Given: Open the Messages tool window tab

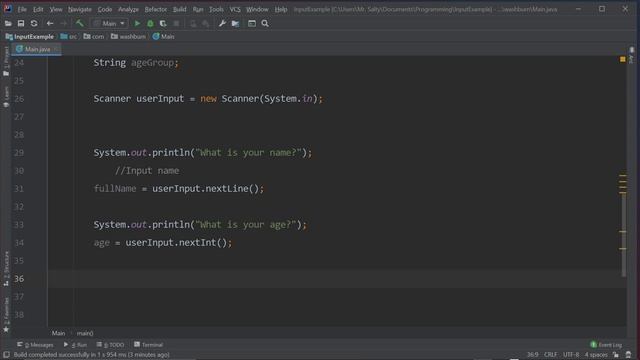Looking at the screenshot, I should (x=36, y=345).
